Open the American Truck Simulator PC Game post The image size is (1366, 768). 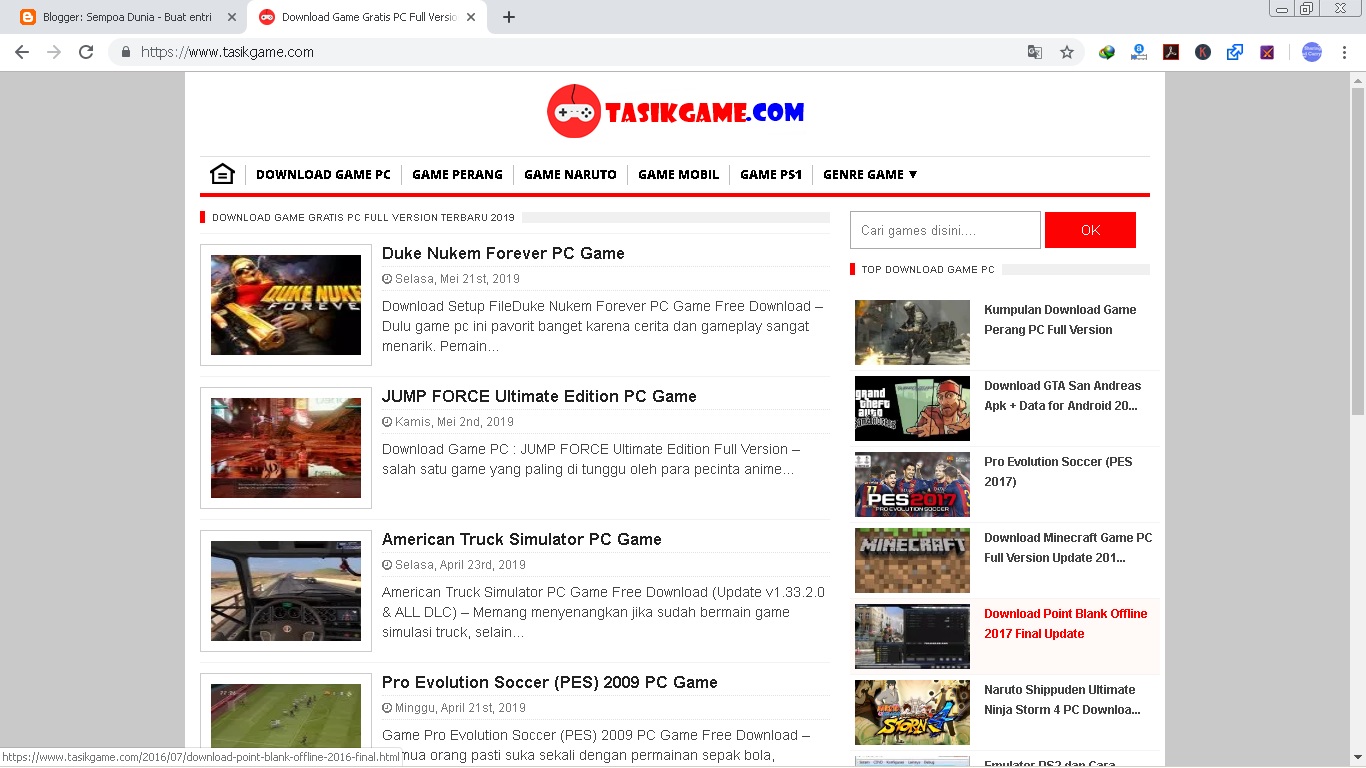tap(522, 539)
